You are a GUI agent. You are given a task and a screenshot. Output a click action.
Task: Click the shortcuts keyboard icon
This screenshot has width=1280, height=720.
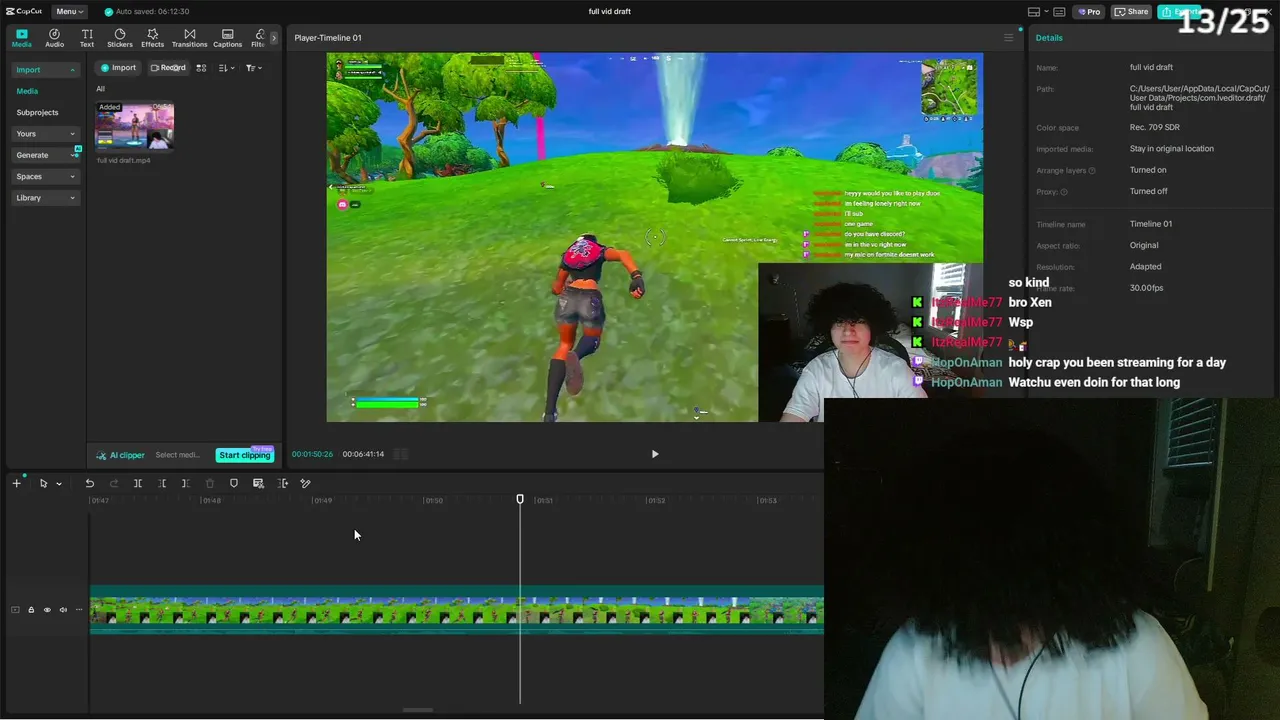click(x=1061, y=12)
